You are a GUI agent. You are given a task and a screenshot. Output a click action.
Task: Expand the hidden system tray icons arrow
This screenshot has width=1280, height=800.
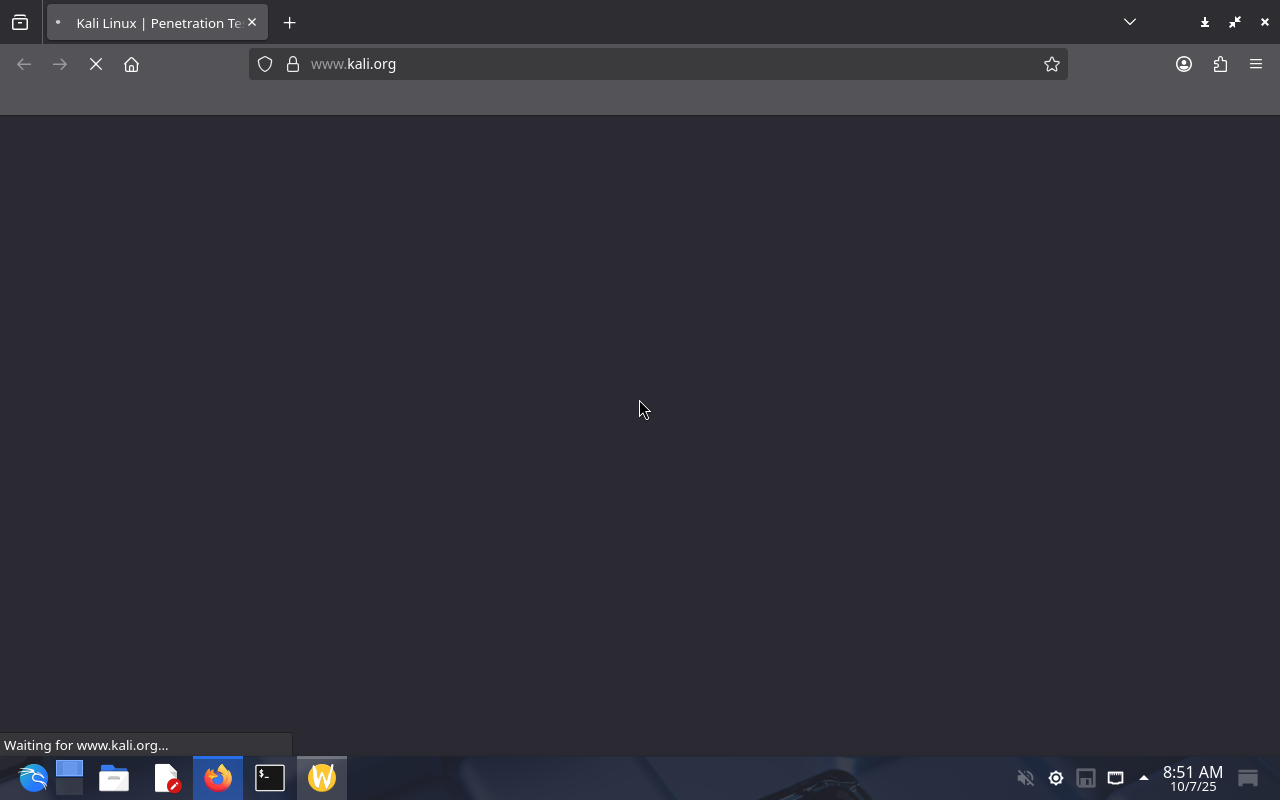tap(1144, 778)
